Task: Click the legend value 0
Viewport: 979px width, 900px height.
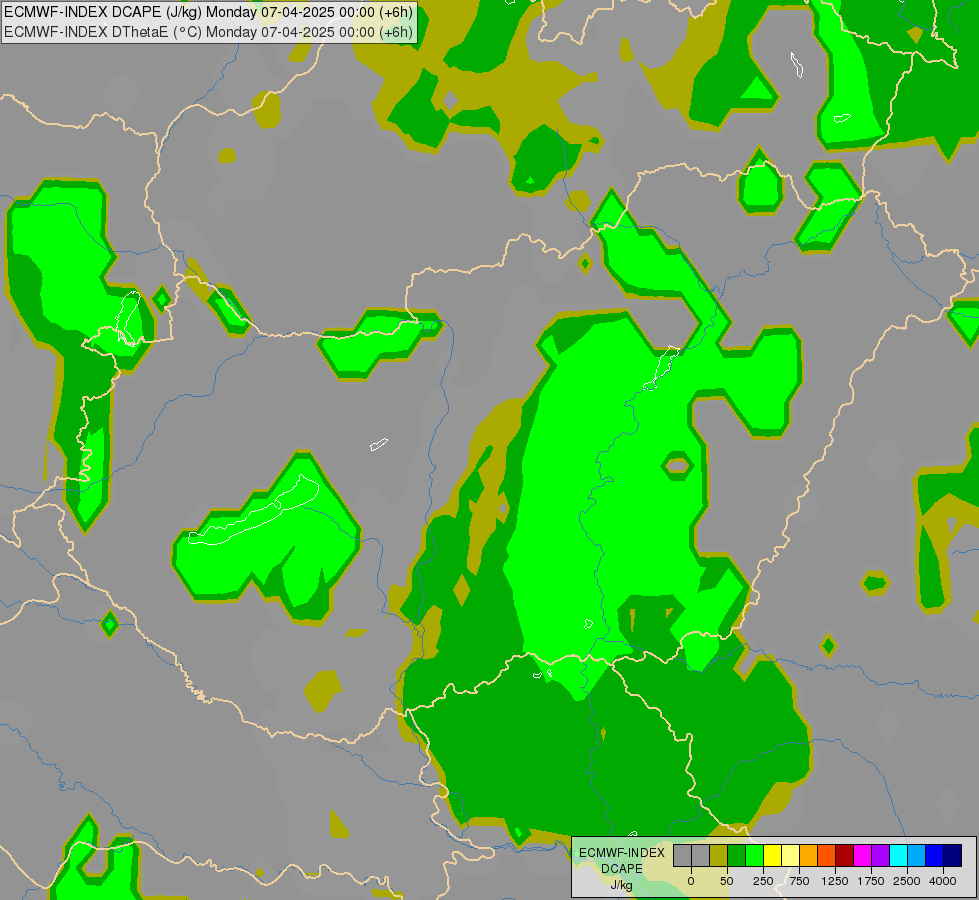Action: pos(691,881)
